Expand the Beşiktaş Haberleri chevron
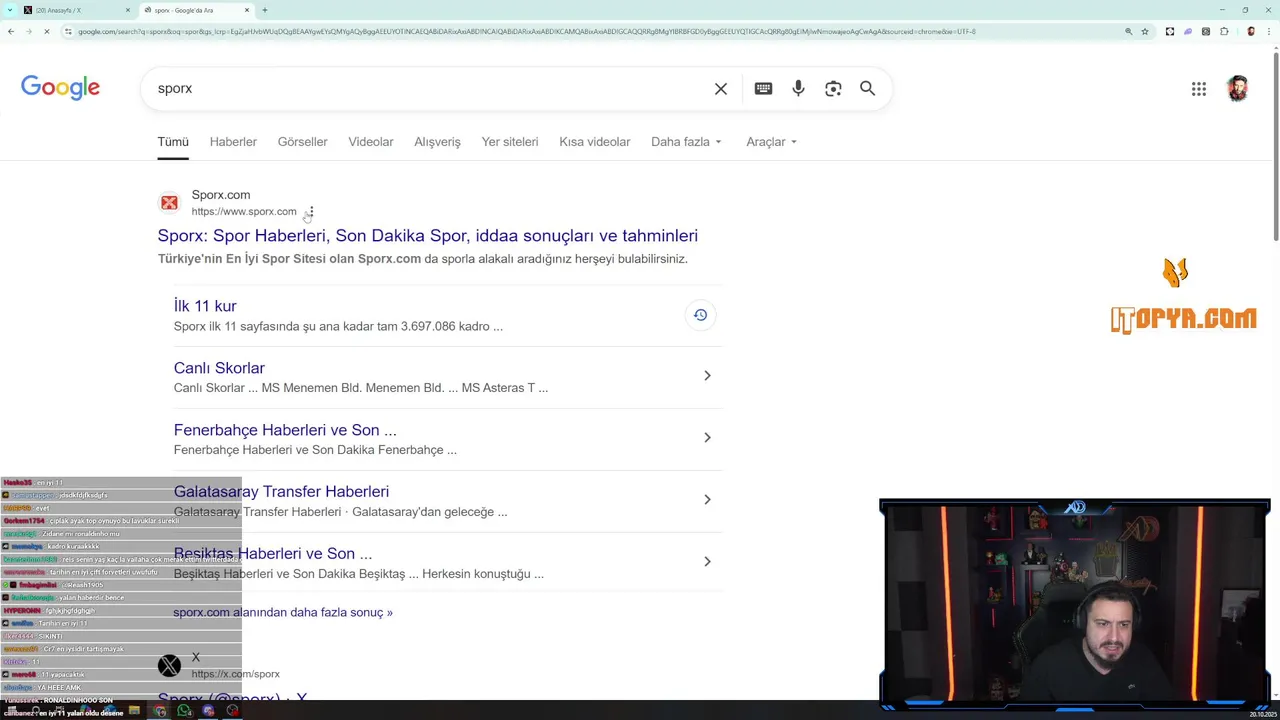 click(x=707, y=562)
